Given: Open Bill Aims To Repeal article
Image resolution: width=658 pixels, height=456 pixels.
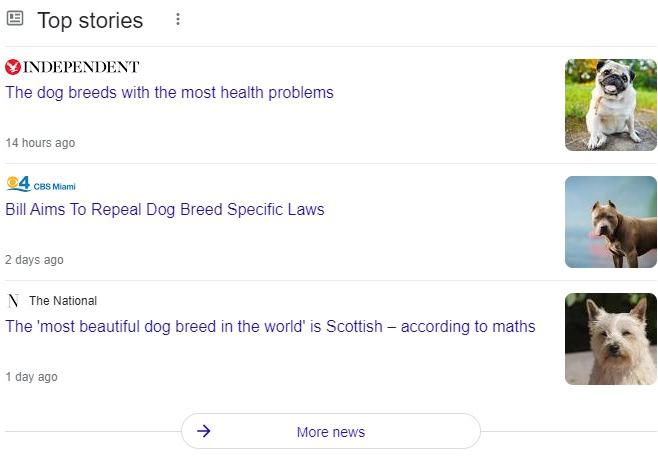Looking at the screenshot, I should pos(164,210).
